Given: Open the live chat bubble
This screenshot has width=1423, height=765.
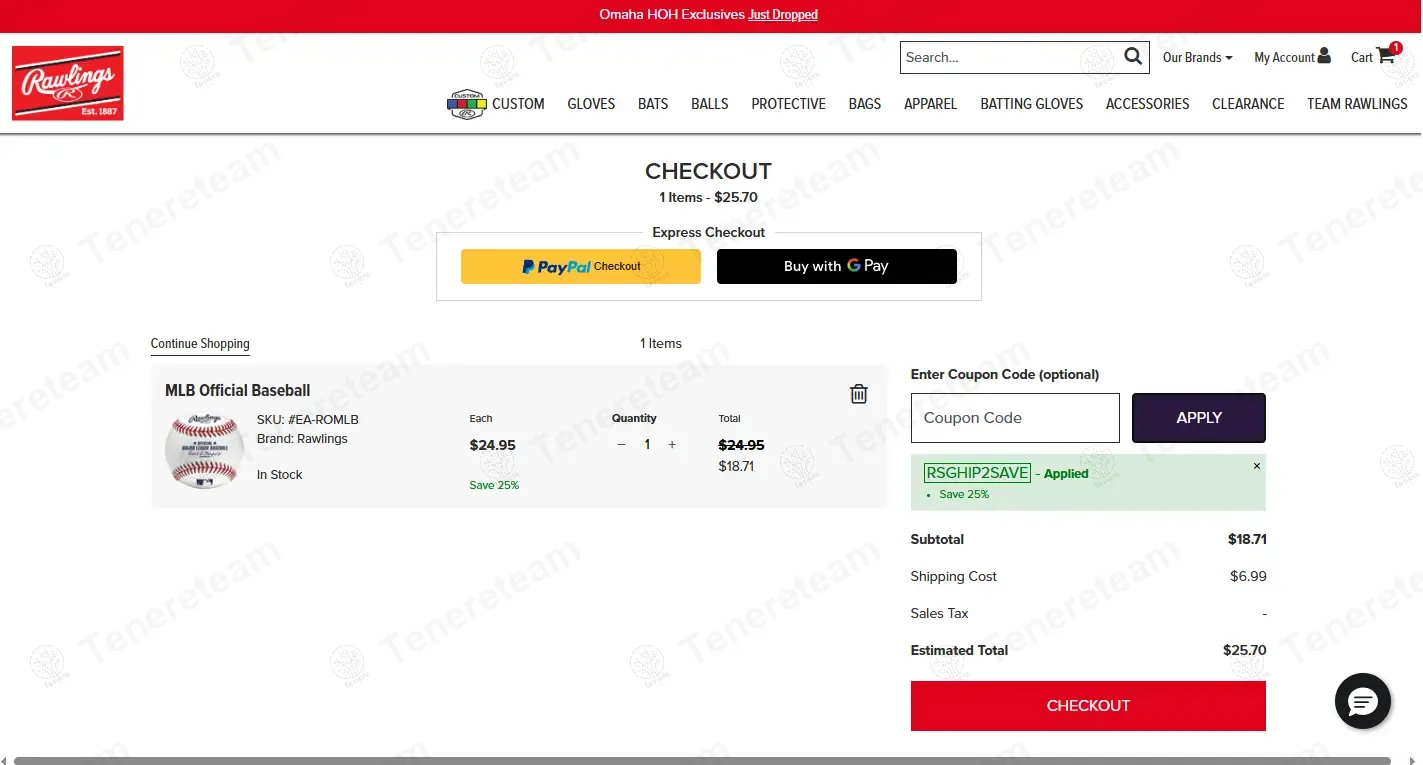Looking at the screenshot, I should coord(1362,701).
